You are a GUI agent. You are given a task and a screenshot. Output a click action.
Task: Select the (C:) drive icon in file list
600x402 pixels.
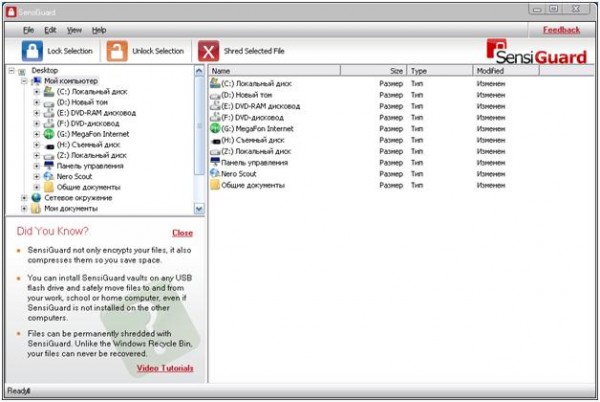pyautogui.click(x=215, y=83)
